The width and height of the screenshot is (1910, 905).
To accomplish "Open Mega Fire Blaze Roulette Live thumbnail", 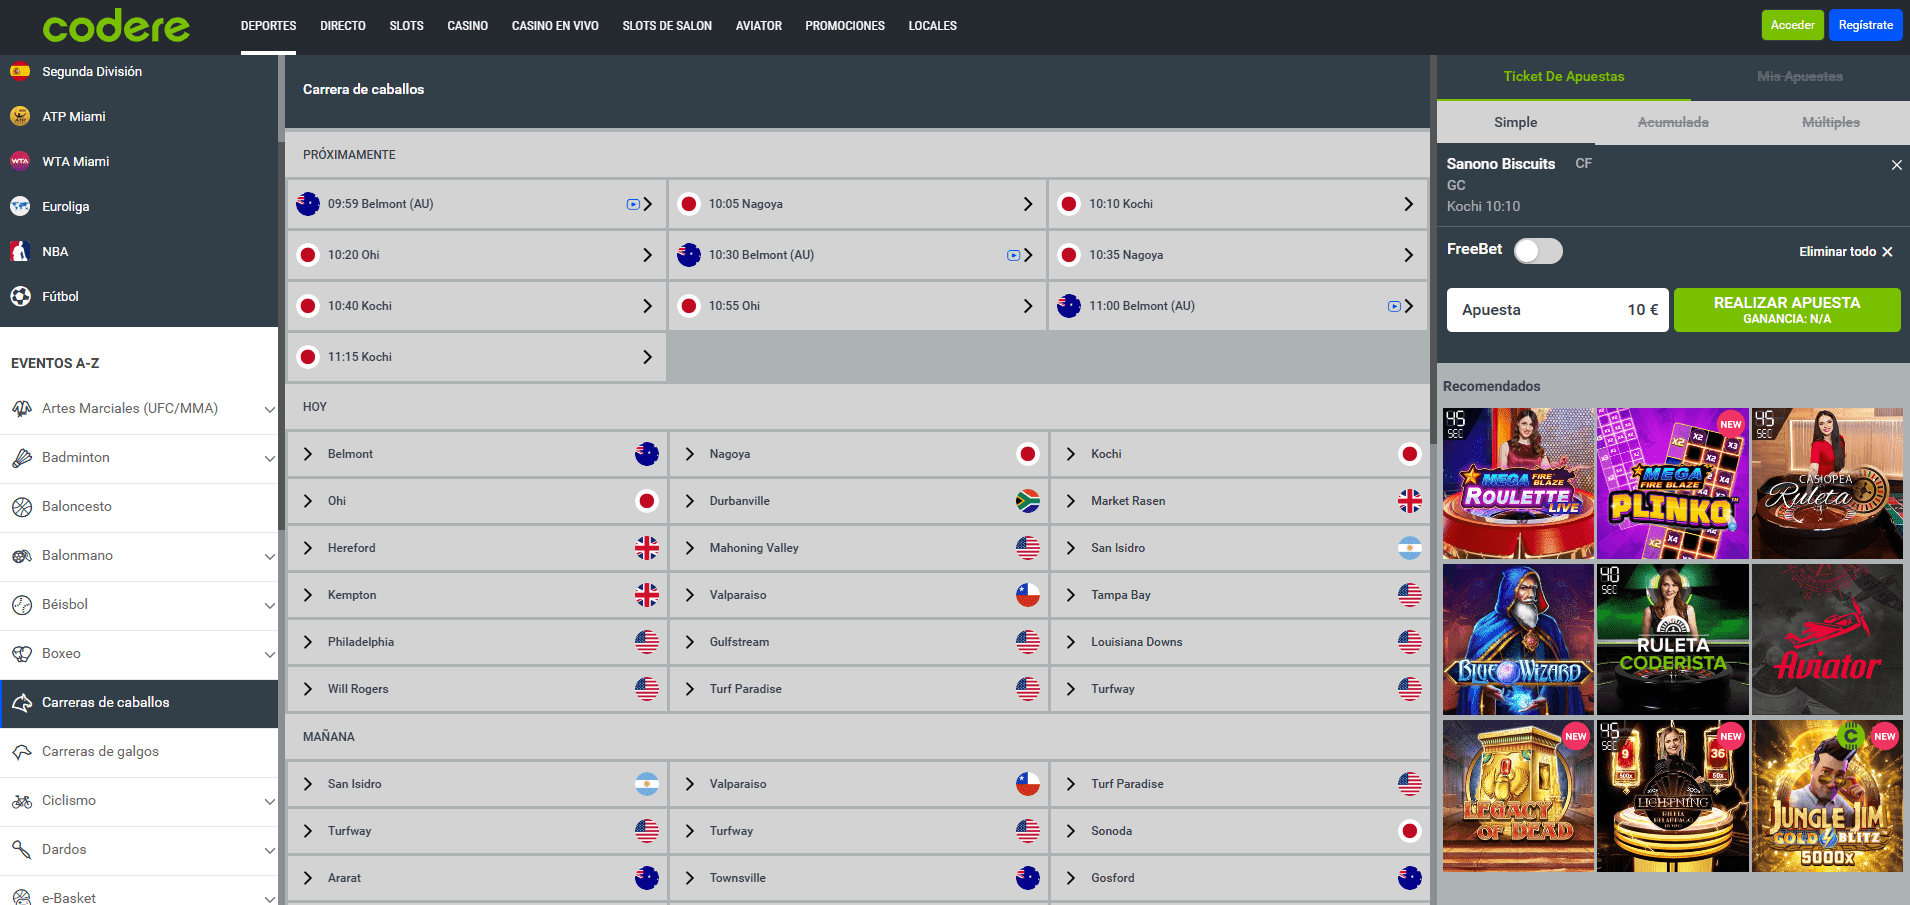I will [1518, 483].
